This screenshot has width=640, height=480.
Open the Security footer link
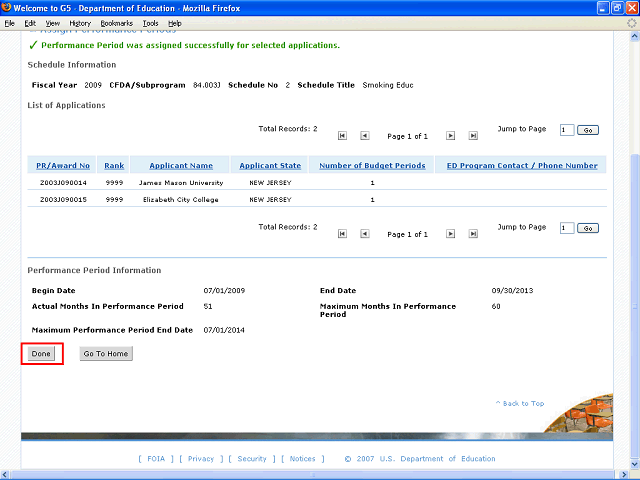[252, 459]
